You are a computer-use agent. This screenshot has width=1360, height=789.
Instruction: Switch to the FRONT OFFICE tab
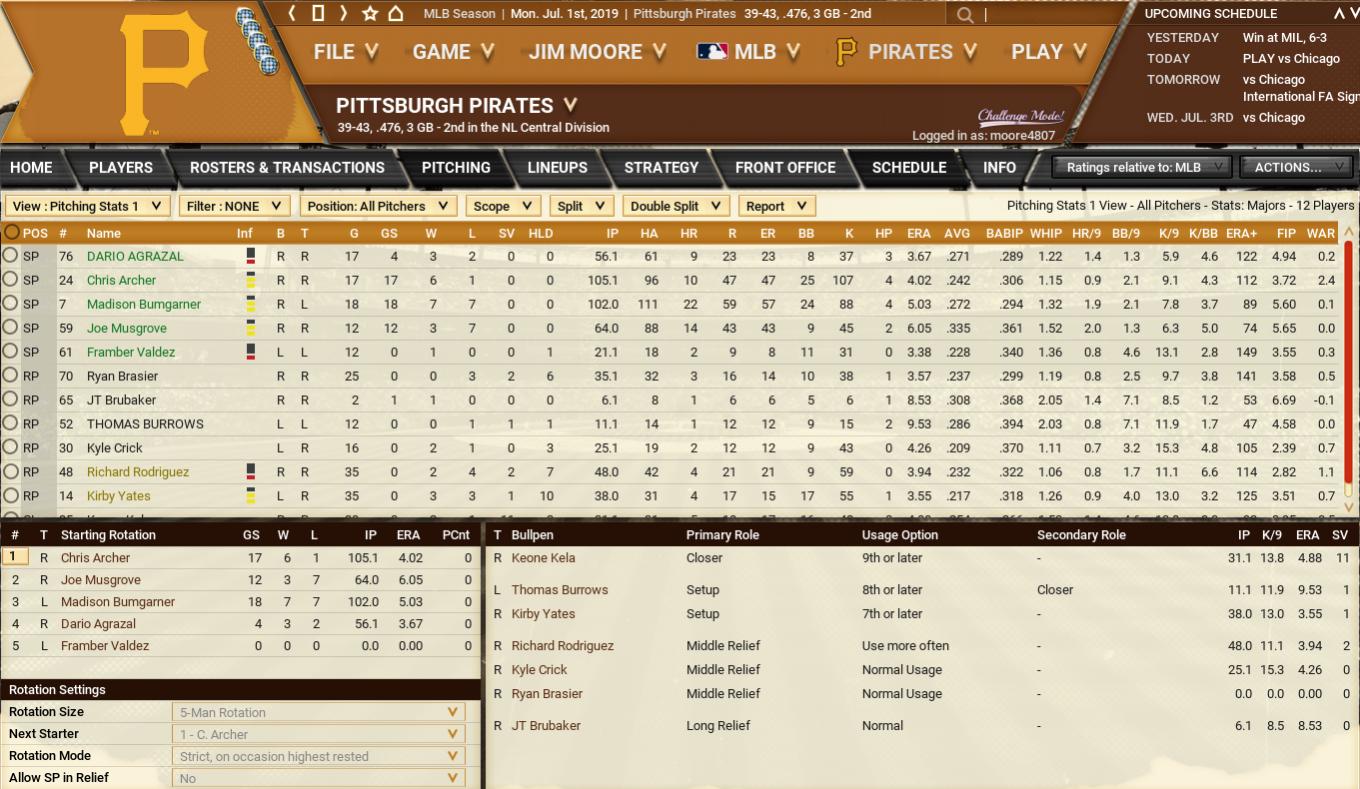[x=785, y=167]
